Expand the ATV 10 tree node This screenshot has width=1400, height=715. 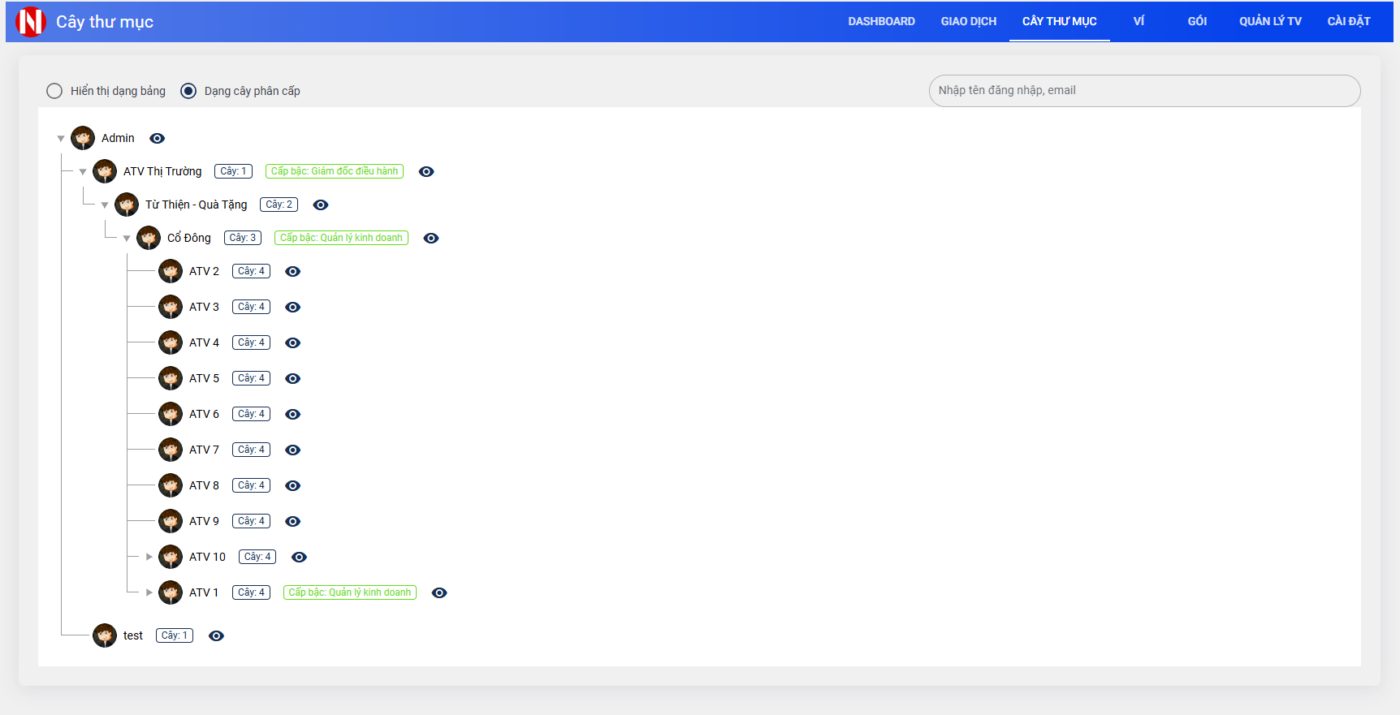point(149,557)
